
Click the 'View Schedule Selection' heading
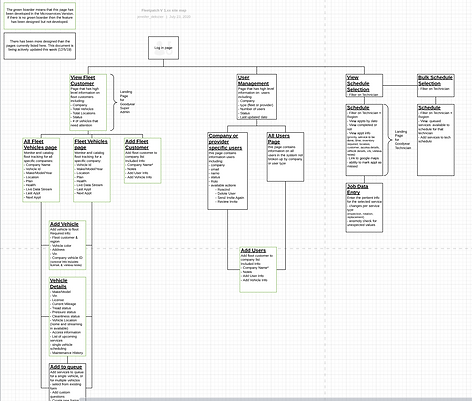pyautogui.click(x=358, y=83)
